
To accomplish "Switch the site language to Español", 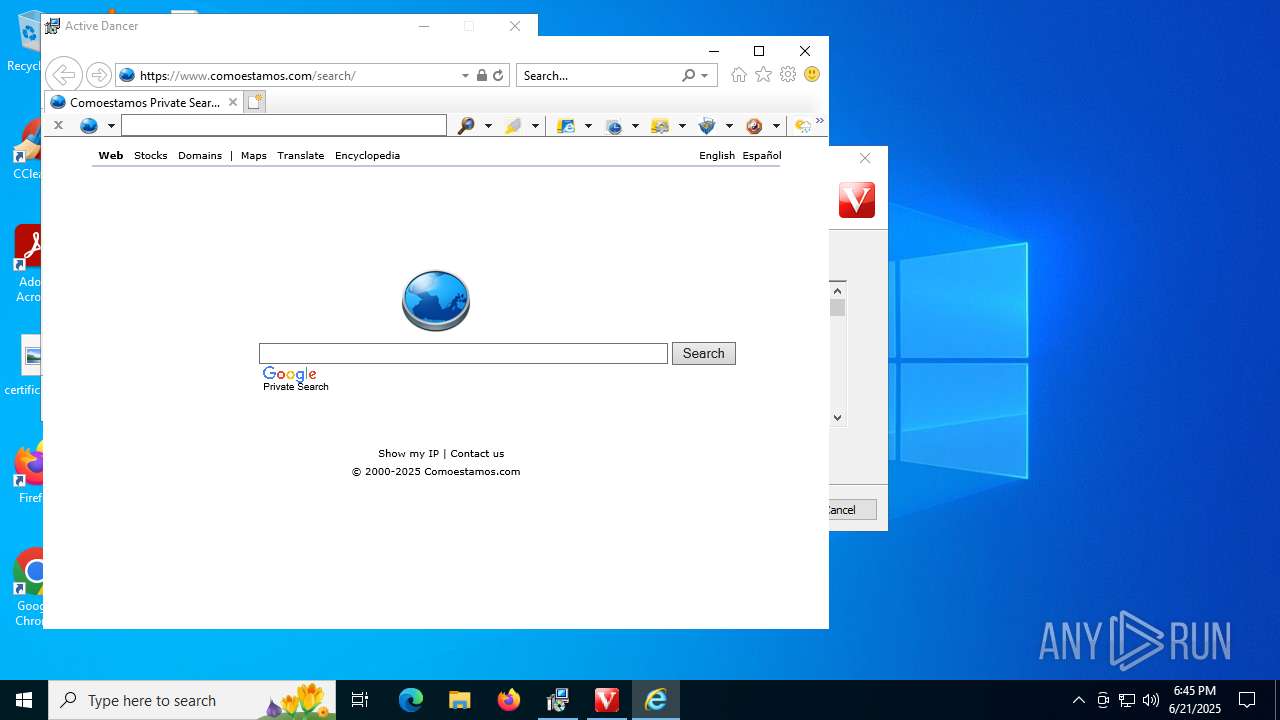I will point(762,155).
